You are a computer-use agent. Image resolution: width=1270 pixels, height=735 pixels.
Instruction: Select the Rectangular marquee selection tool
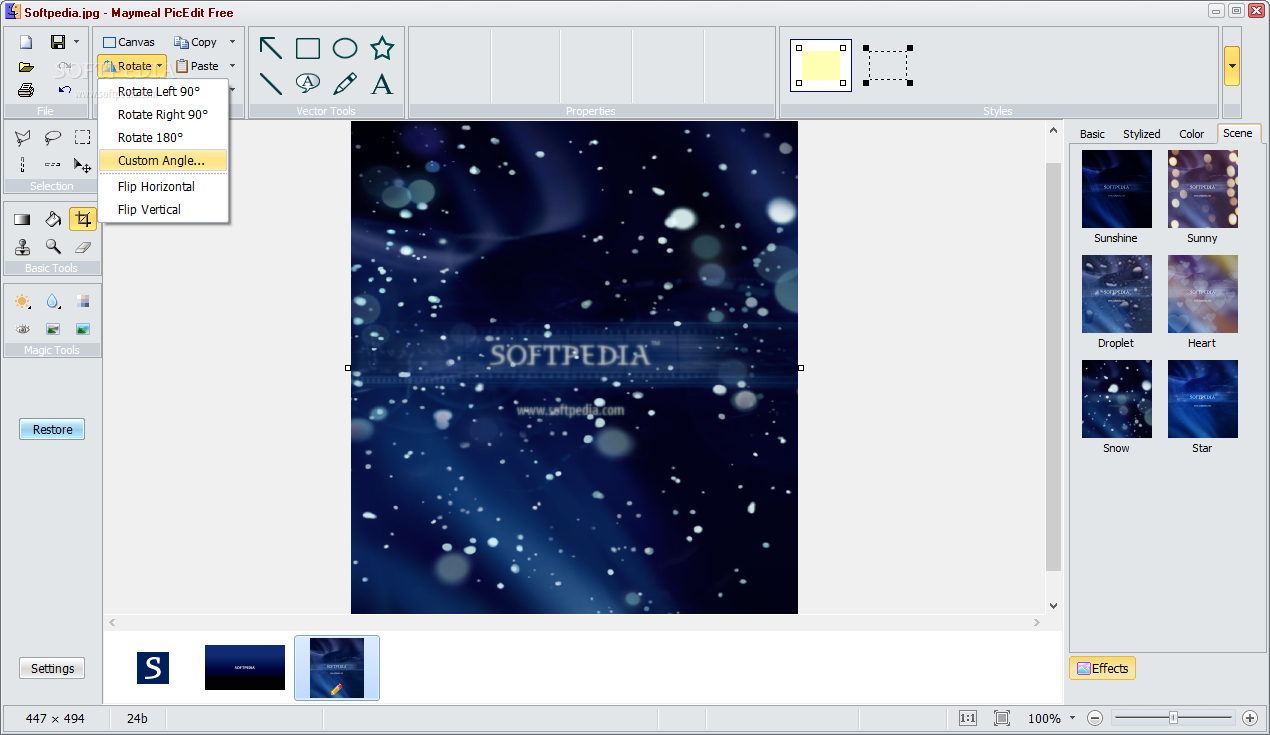pos(83,138)
